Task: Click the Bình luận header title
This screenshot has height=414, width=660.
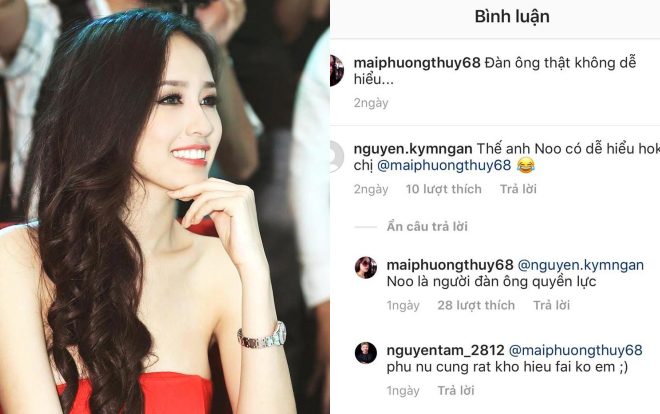Action: coord(512,16)
